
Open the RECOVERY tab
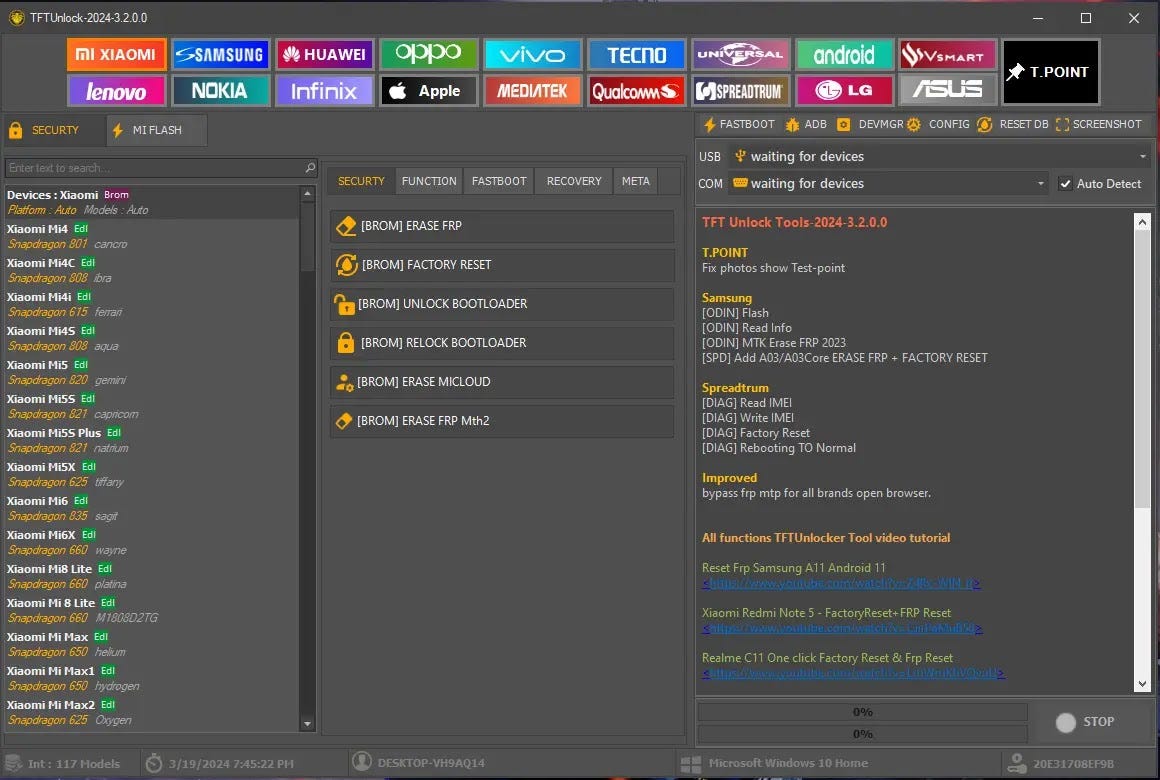pyautogui.click(x=574, y=181)
